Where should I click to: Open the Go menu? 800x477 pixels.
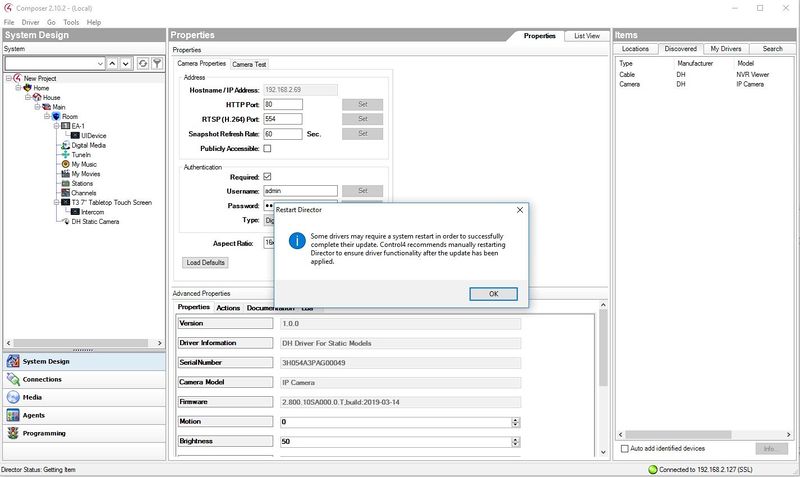(x=51, y=22)
